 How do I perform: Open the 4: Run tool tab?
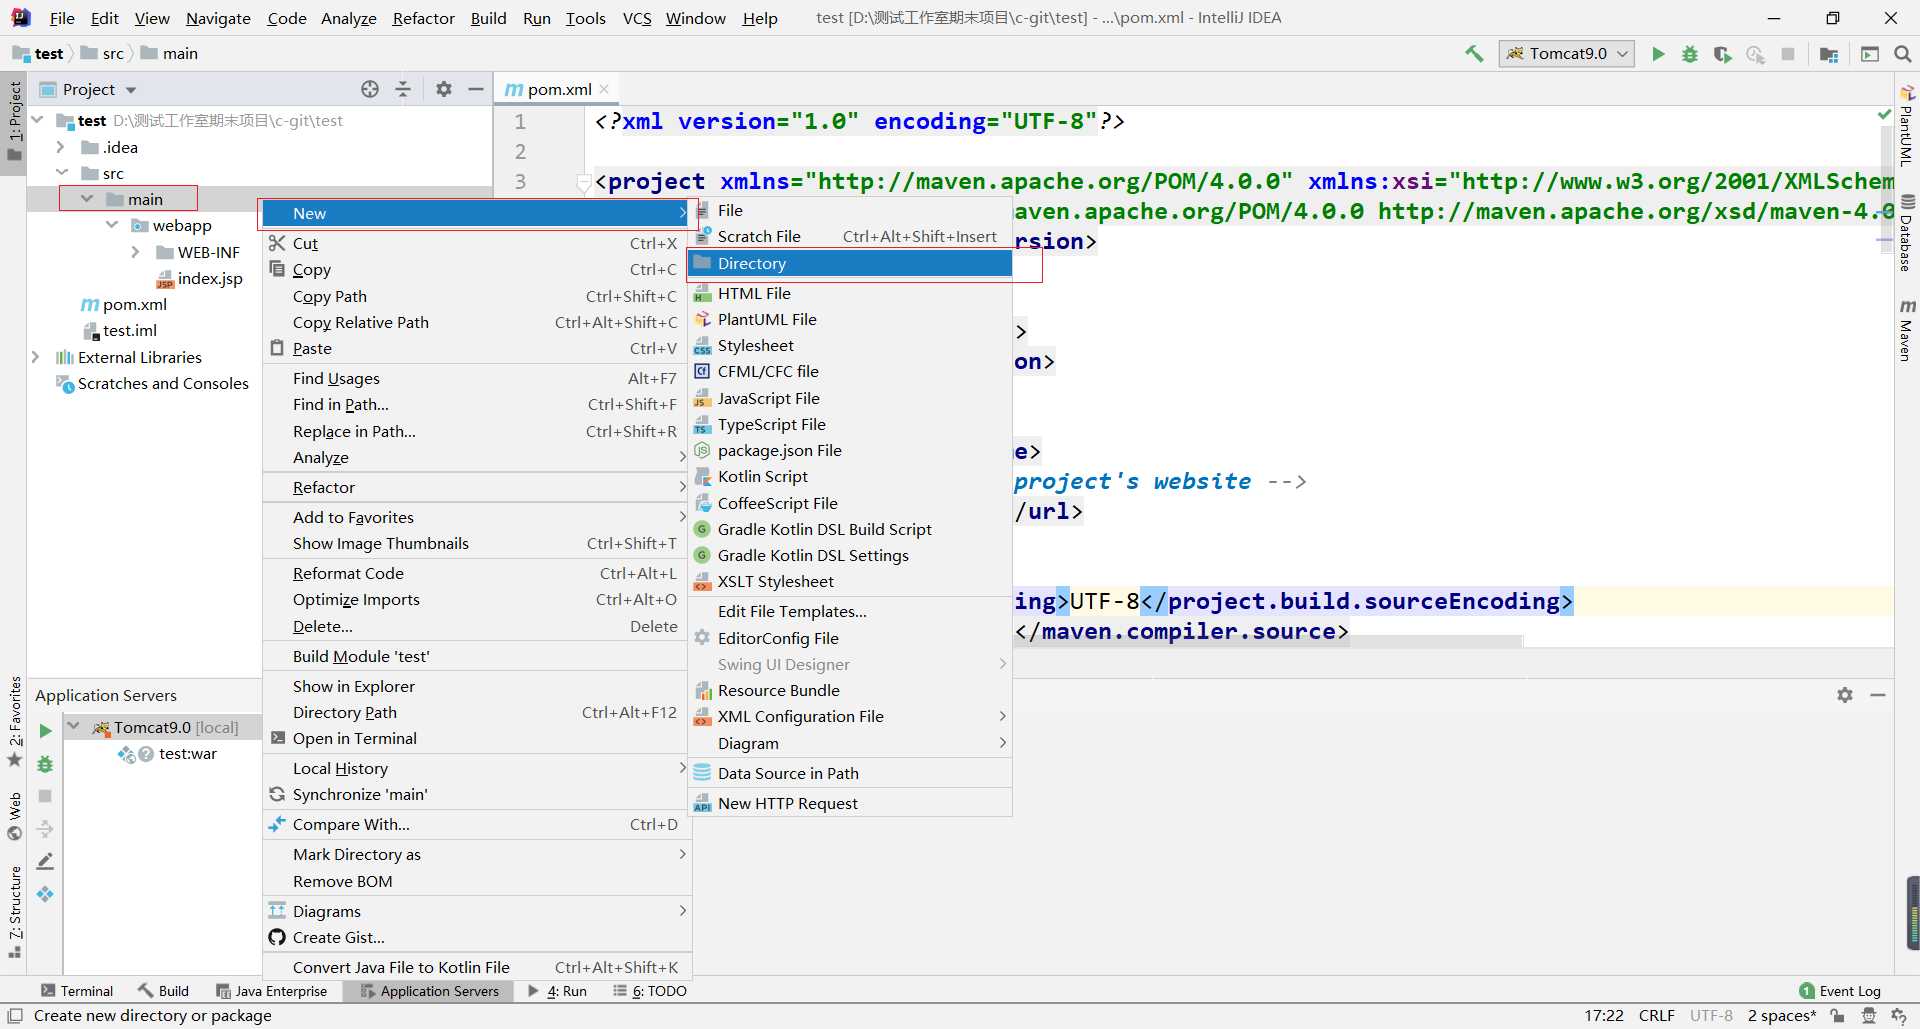558,991
